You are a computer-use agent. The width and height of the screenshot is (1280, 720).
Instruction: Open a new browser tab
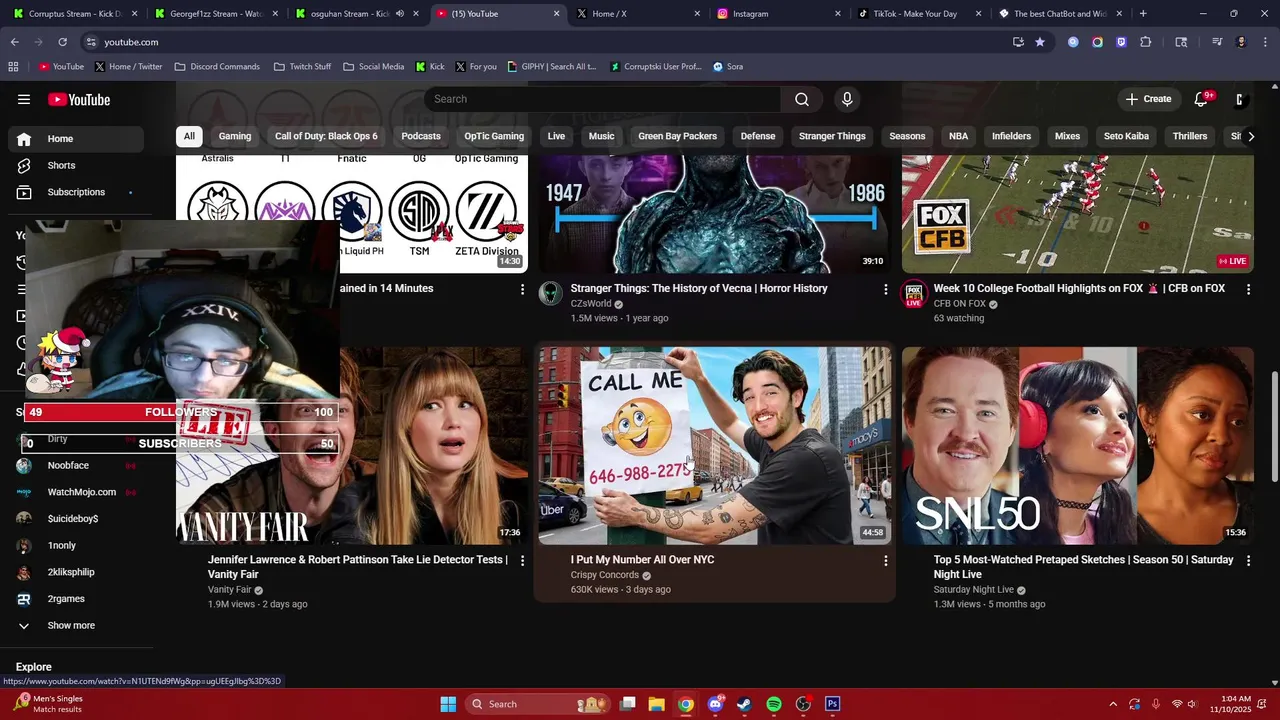coord(1143,14)
